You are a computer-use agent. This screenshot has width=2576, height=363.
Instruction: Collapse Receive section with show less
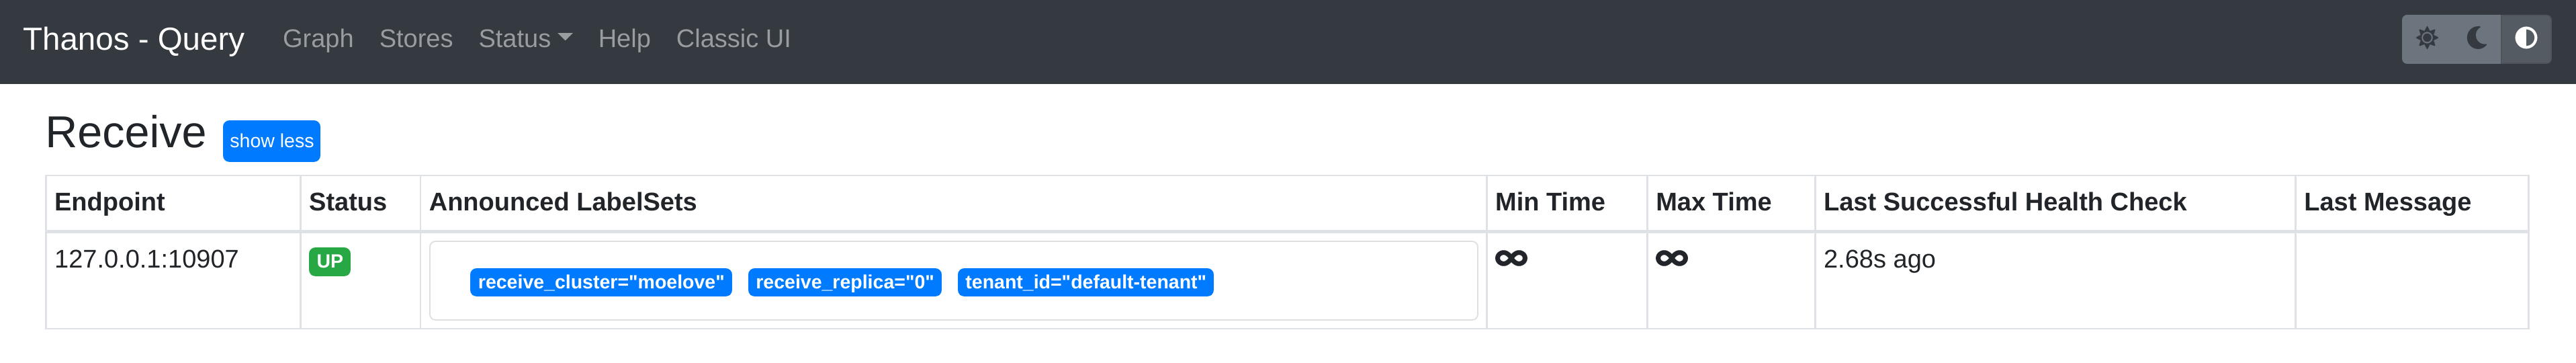point(271,141)
